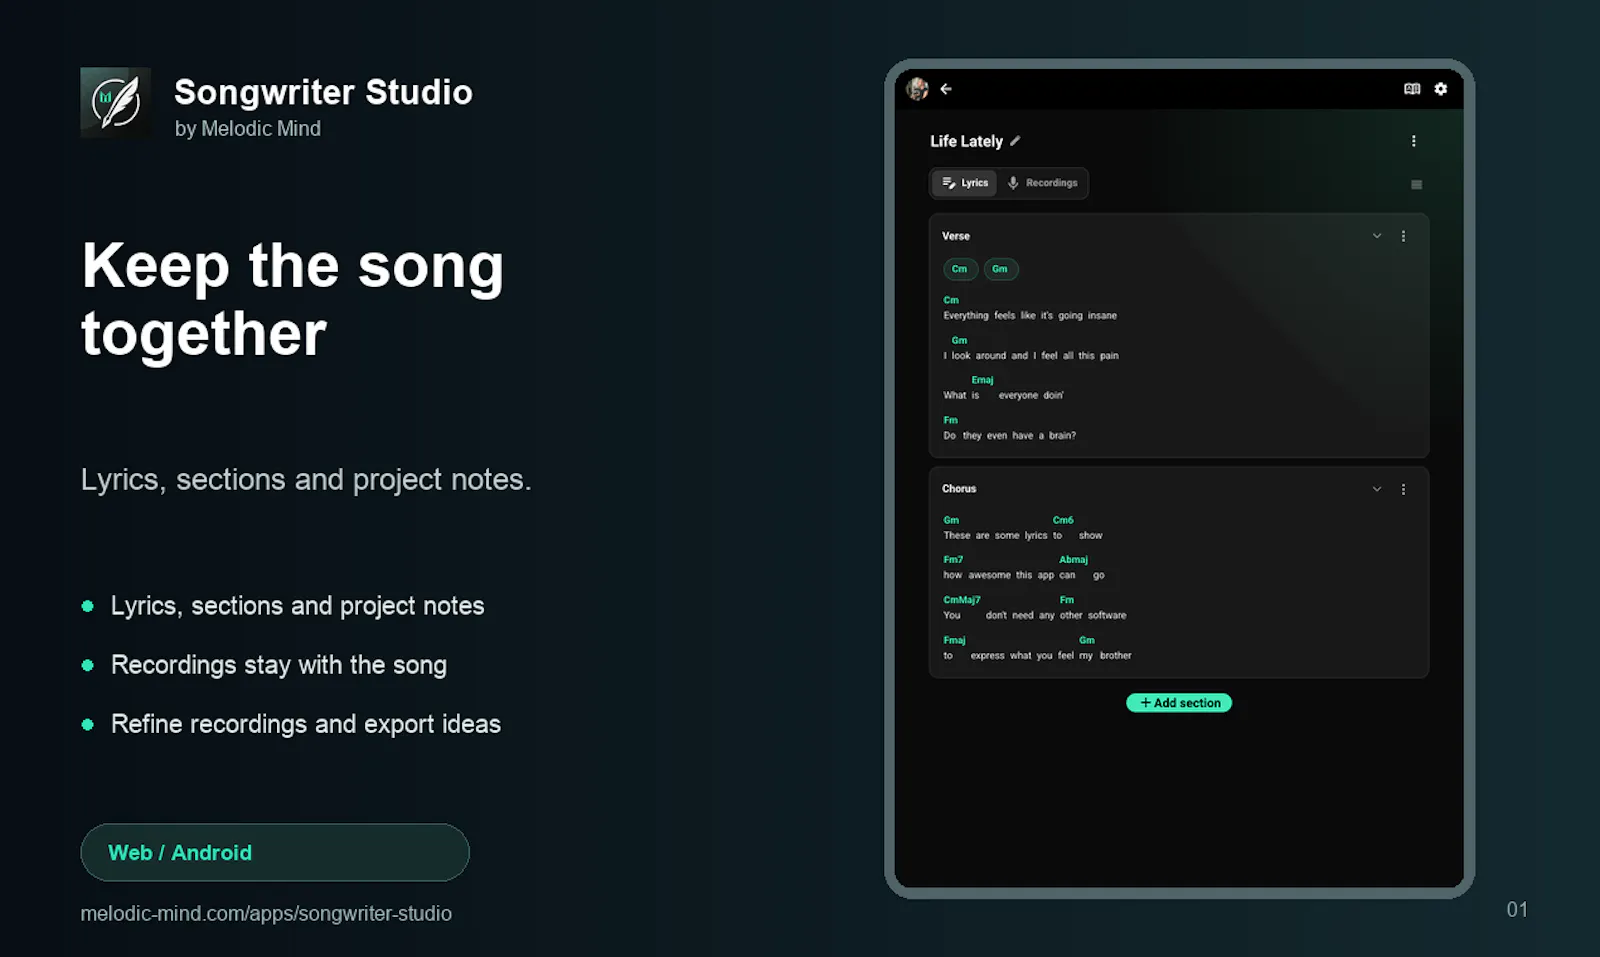The height and width of the screenshot is (957, 1600).
Task: Click lyric 'how awesome this app can go'
Action: pyautogui.click(x=1024, y=575)
